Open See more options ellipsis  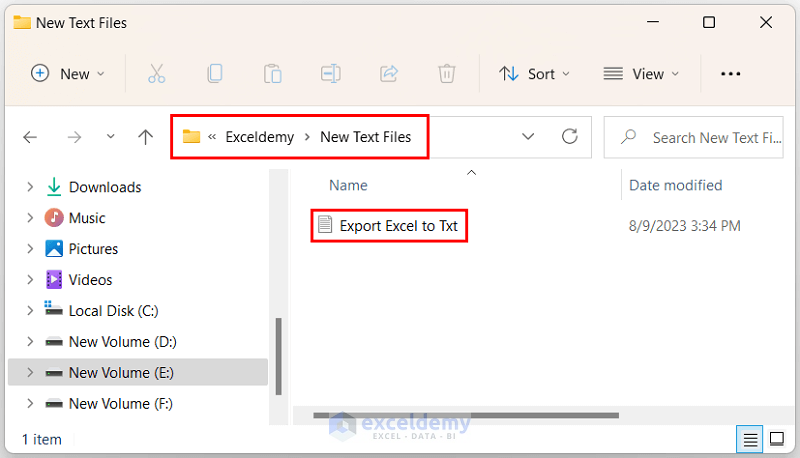731,73
